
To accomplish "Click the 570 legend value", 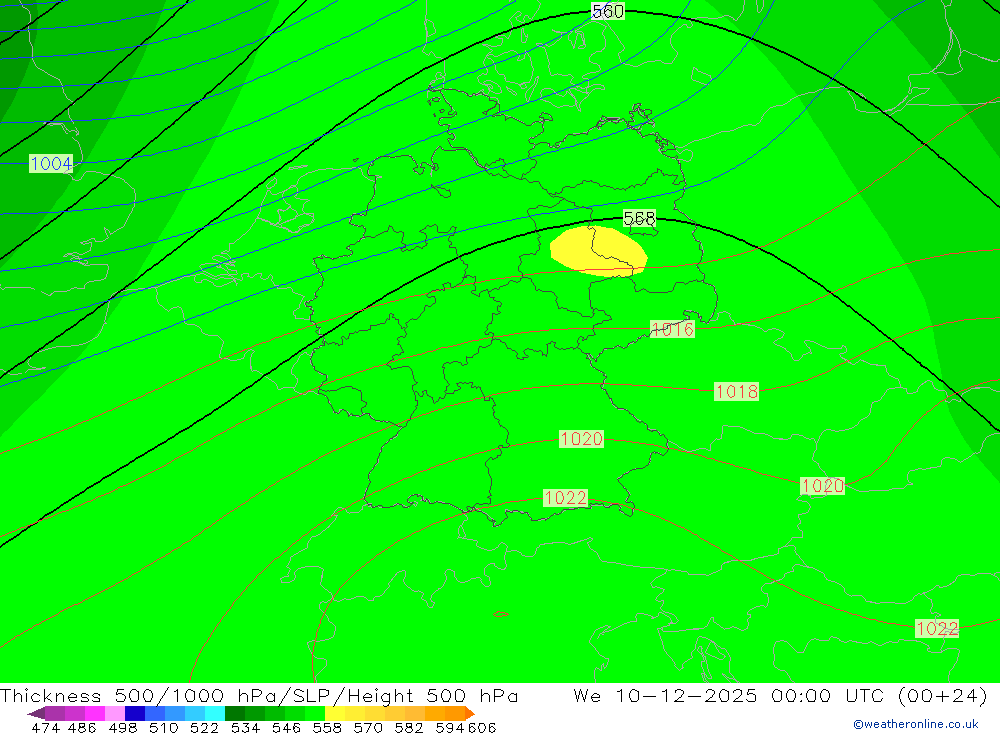I will tap(368, 727).
